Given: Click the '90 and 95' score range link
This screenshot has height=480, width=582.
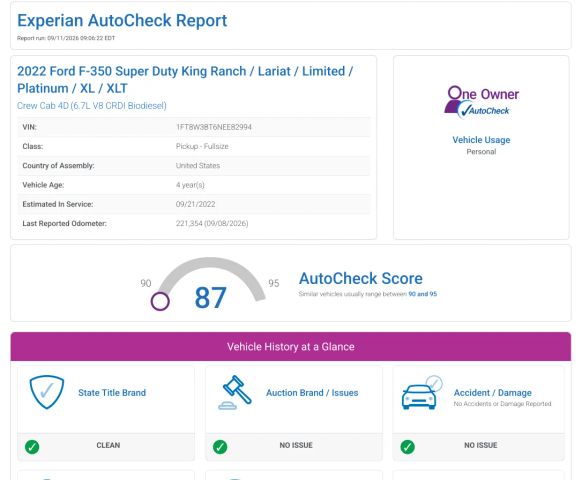Looking at the screenshot, I should pyautogui.click(x=422, y=294).
